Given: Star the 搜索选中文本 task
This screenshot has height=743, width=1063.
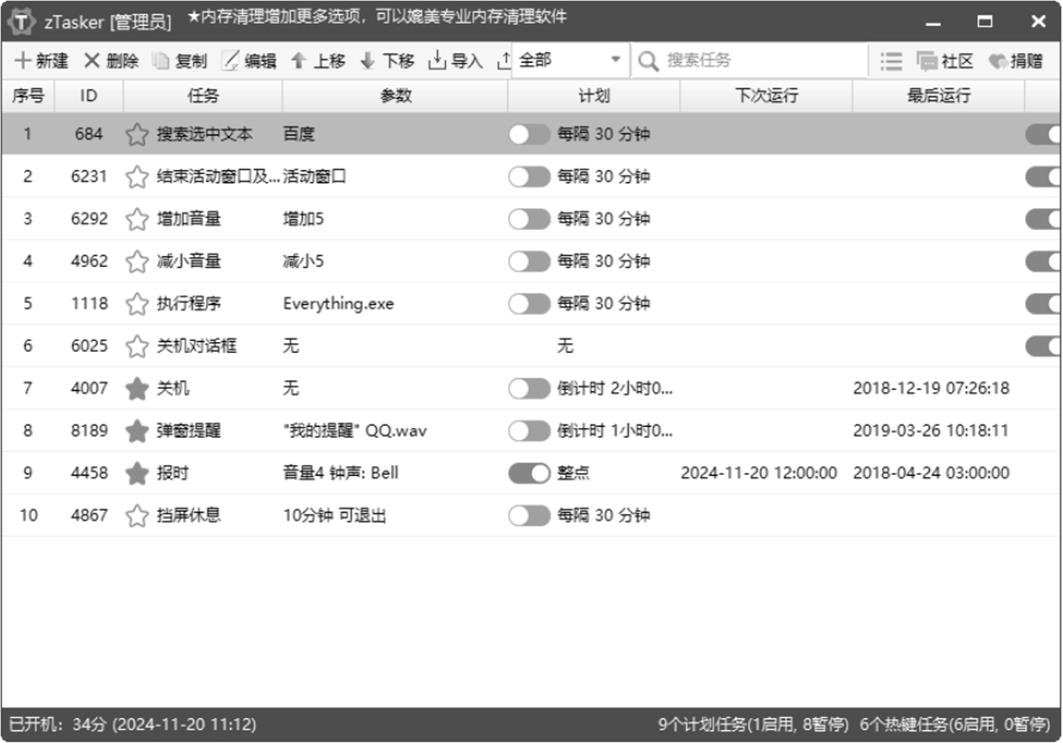Looking at the screenshot, I should coord(137,134).
